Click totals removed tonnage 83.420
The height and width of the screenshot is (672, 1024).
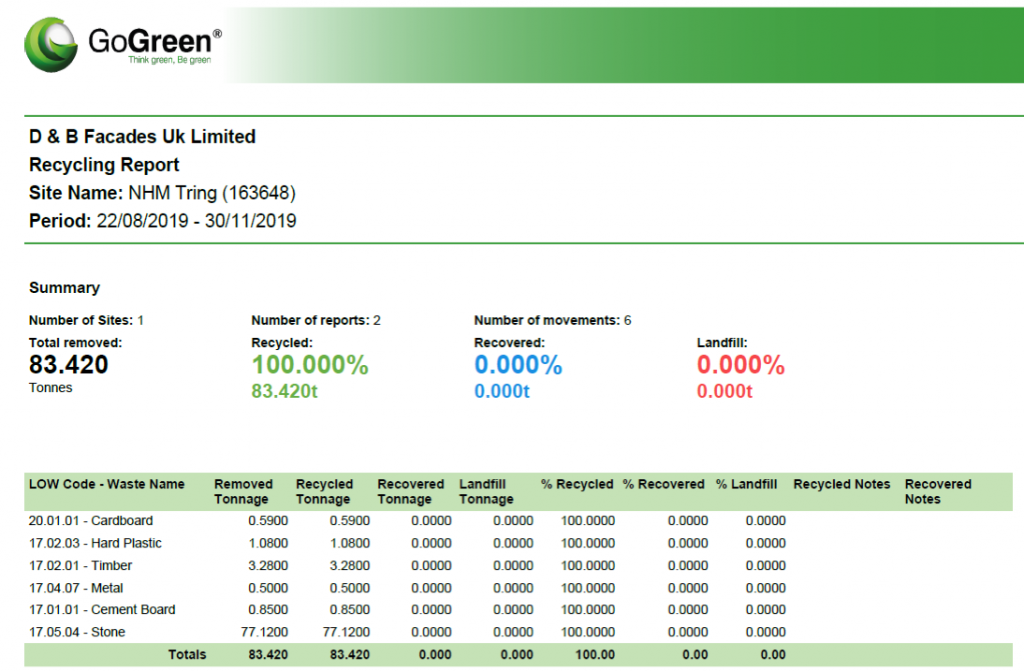coord(268,654)
